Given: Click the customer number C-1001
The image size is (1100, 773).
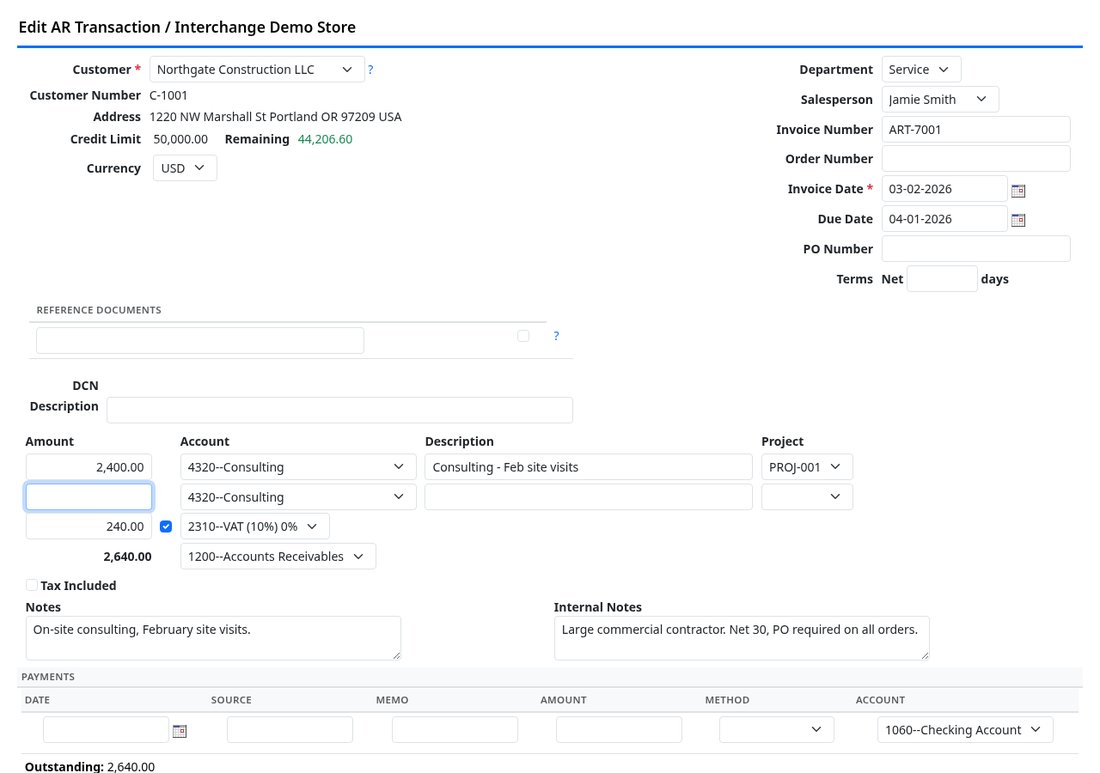Looking at the screenshot, I should pos(168,95).
